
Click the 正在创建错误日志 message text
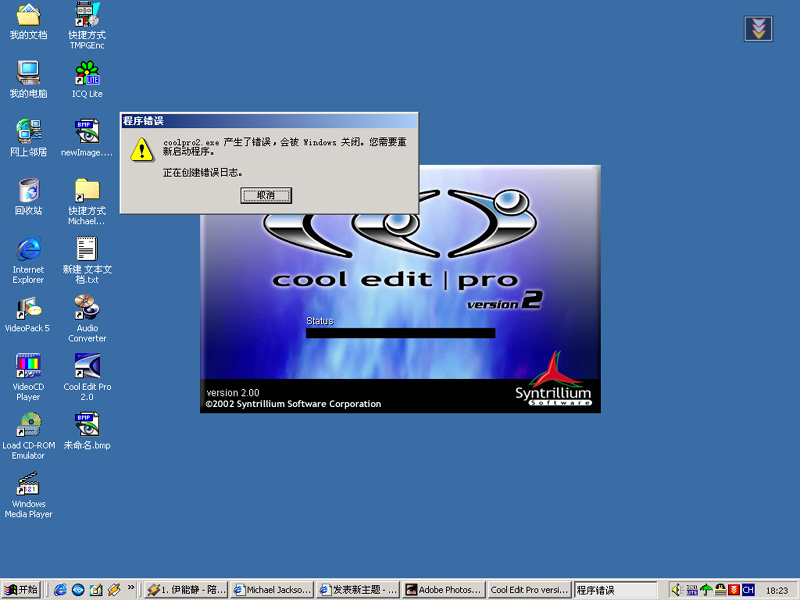tap(203, 172)
